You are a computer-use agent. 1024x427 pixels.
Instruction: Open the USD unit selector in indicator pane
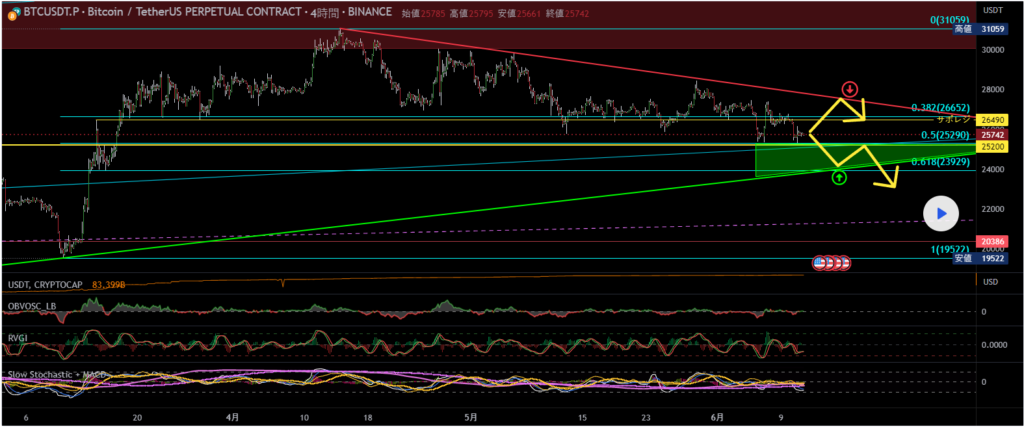tap(991, 282)
